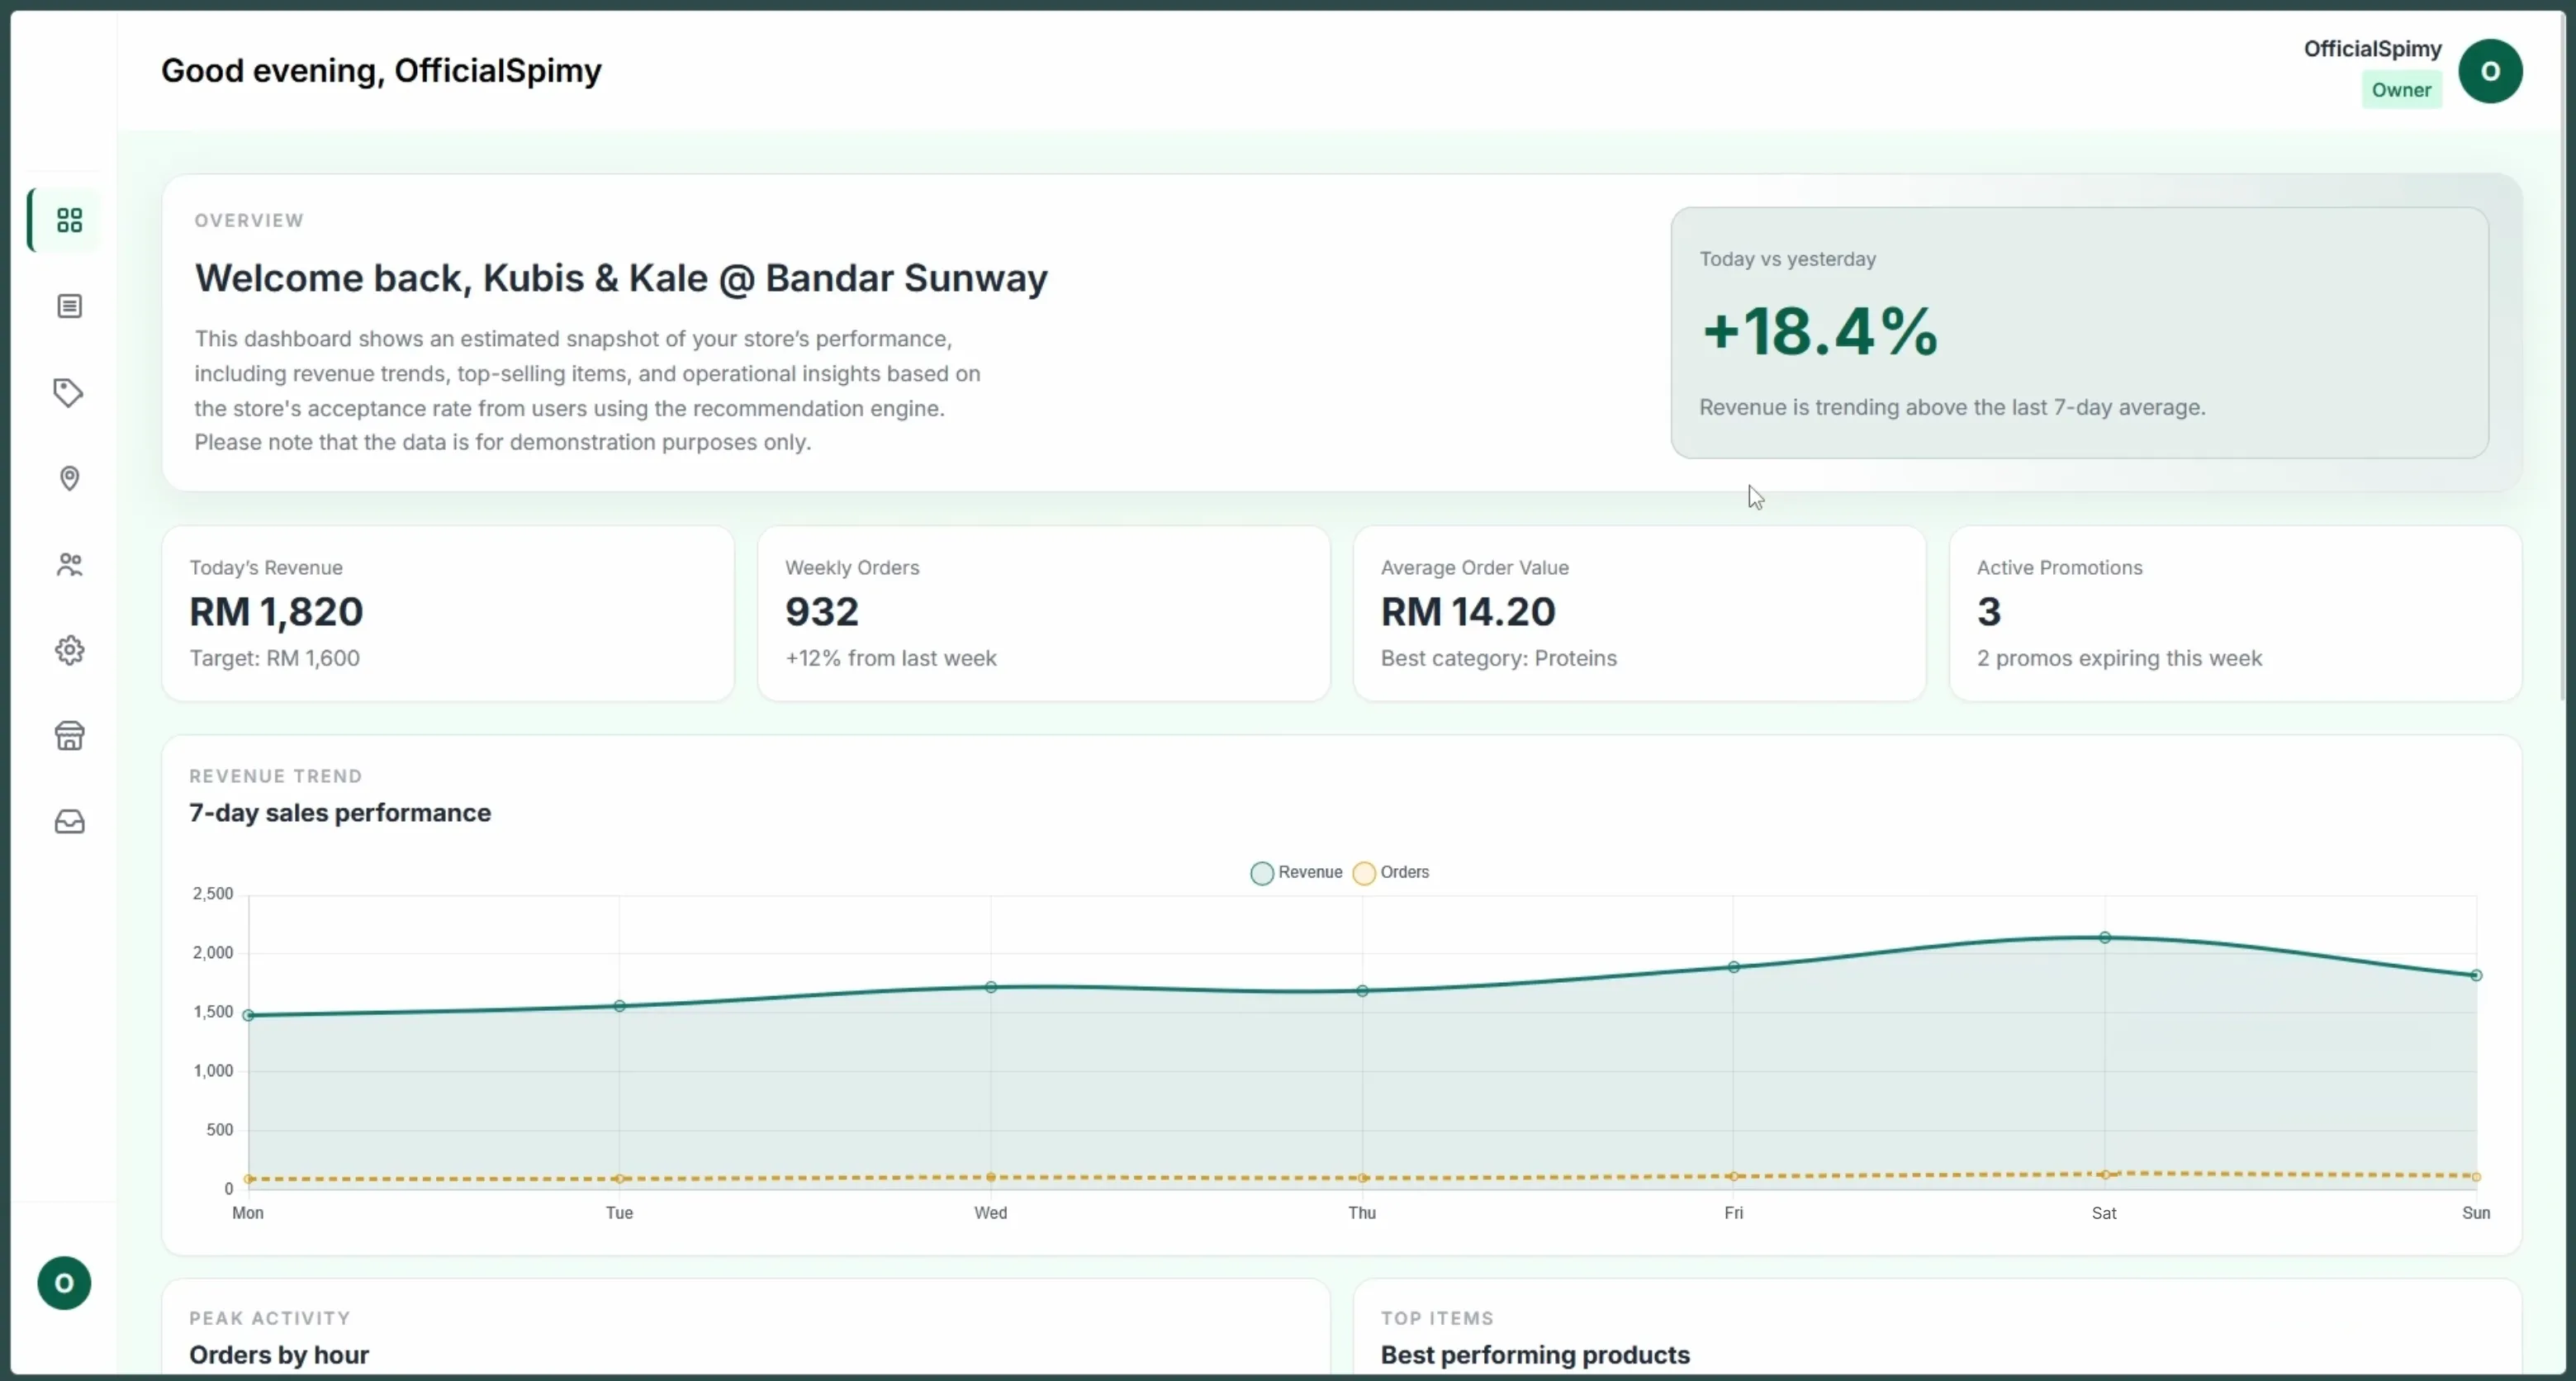Viewport: 2576px width, 1381px height.
Task: Select the Weekly Orders card
Action: point(1044,614)
